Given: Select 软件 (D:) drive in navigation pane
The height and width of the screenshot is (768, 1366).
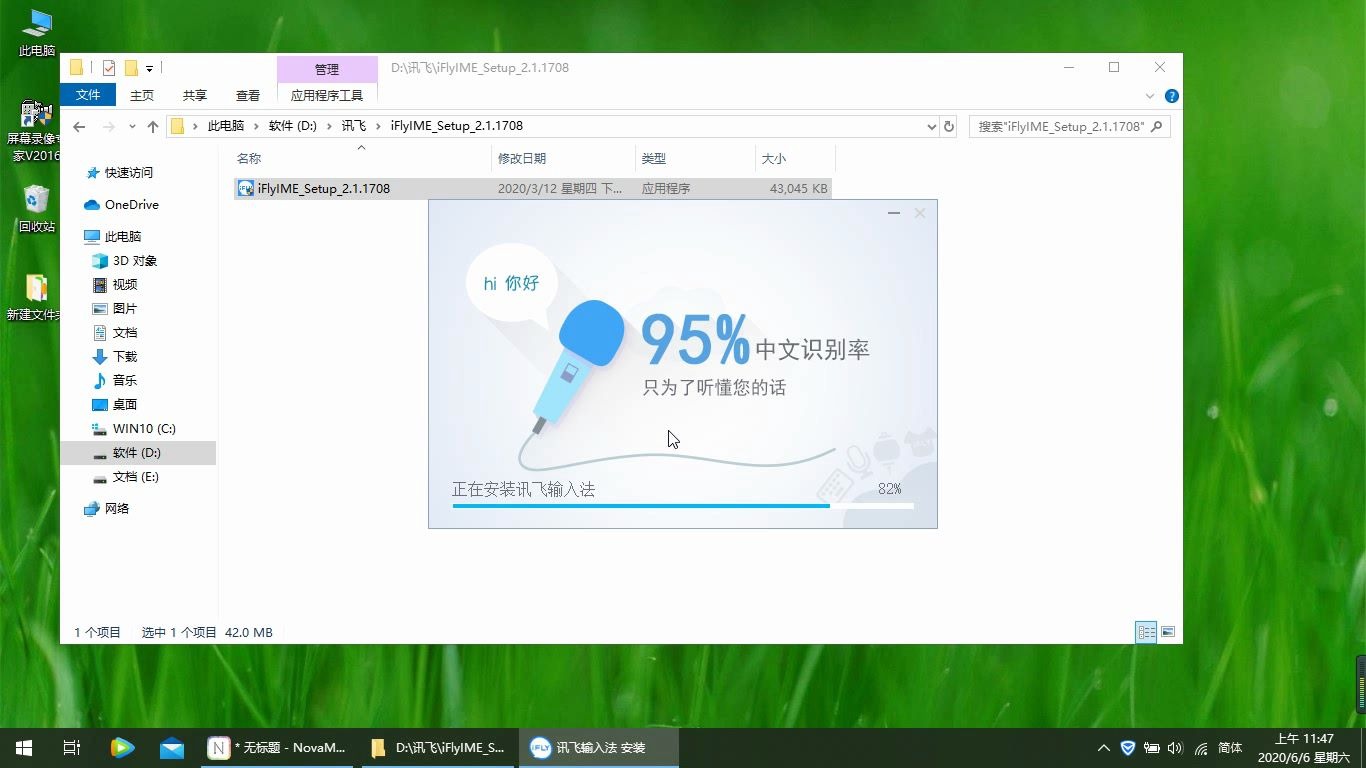Looking at the screenshot, I should pos(136,452).
